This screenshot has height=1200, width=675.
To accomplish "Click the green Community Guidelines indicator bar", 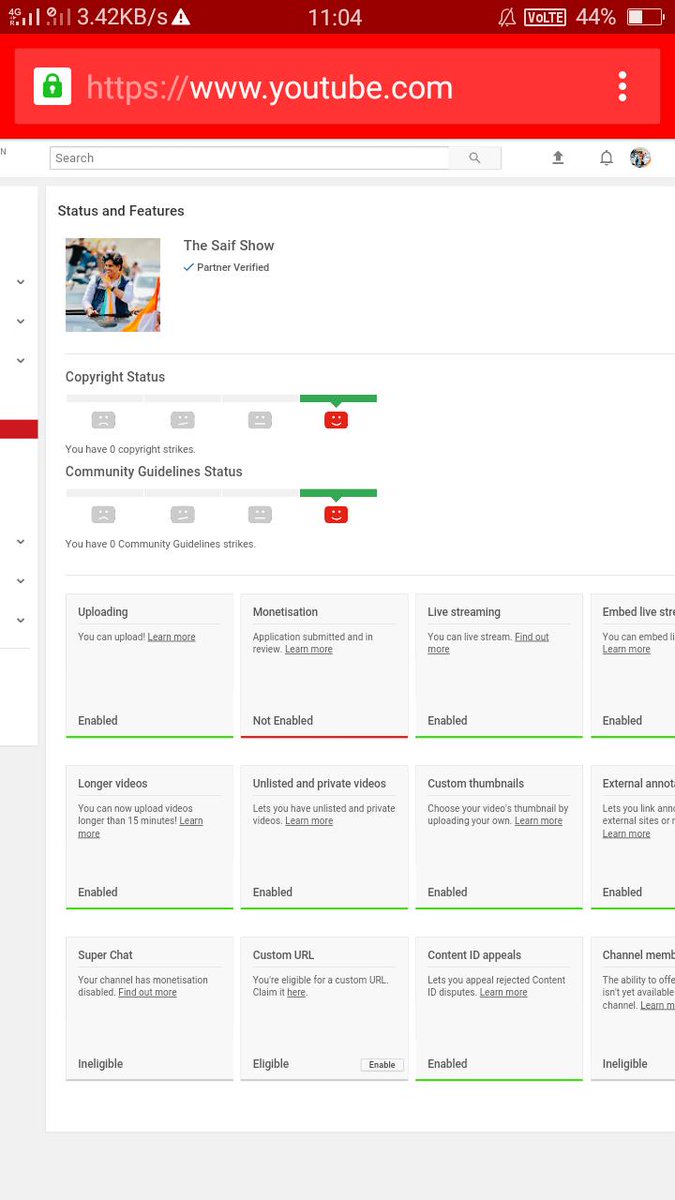I will point(338,493).
